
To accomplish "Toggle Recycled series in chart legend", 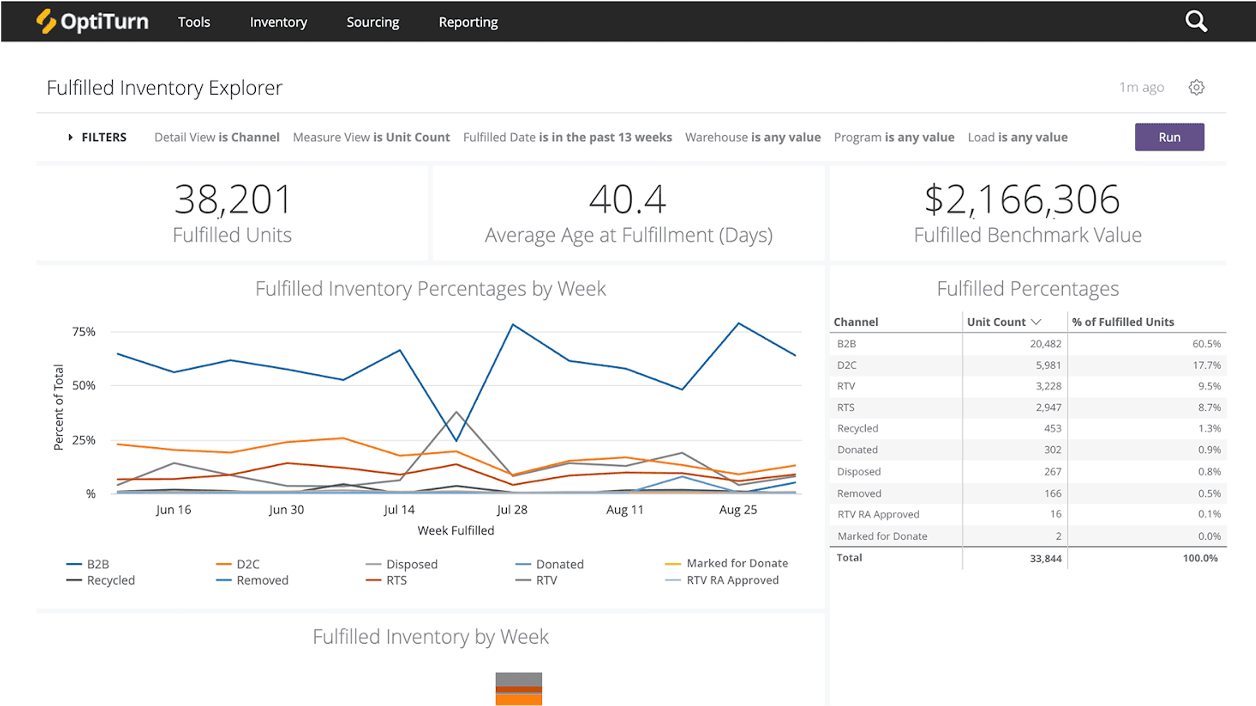I will (x=101, y=580).
